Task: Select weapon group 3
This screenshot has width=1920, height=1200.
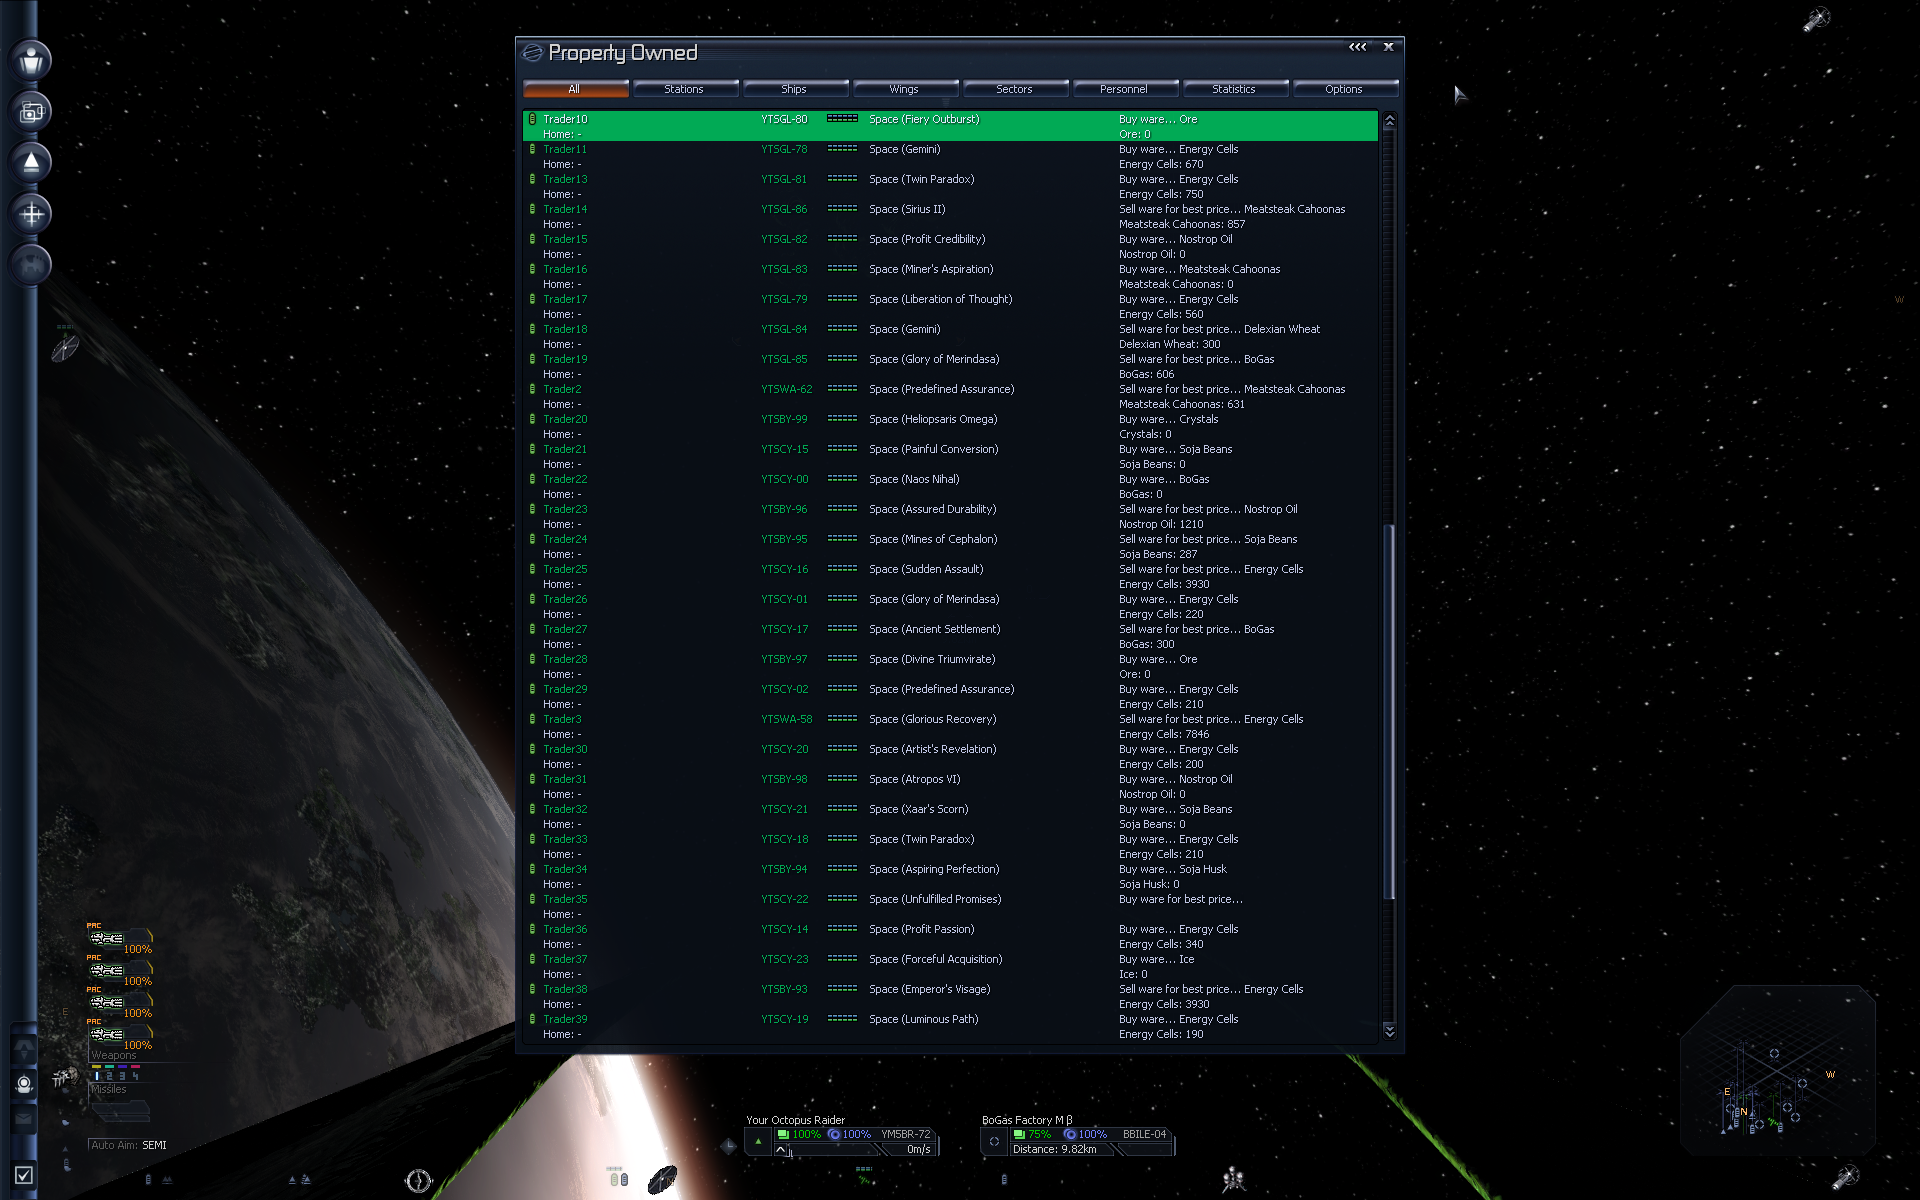Action: point(122,1076)
